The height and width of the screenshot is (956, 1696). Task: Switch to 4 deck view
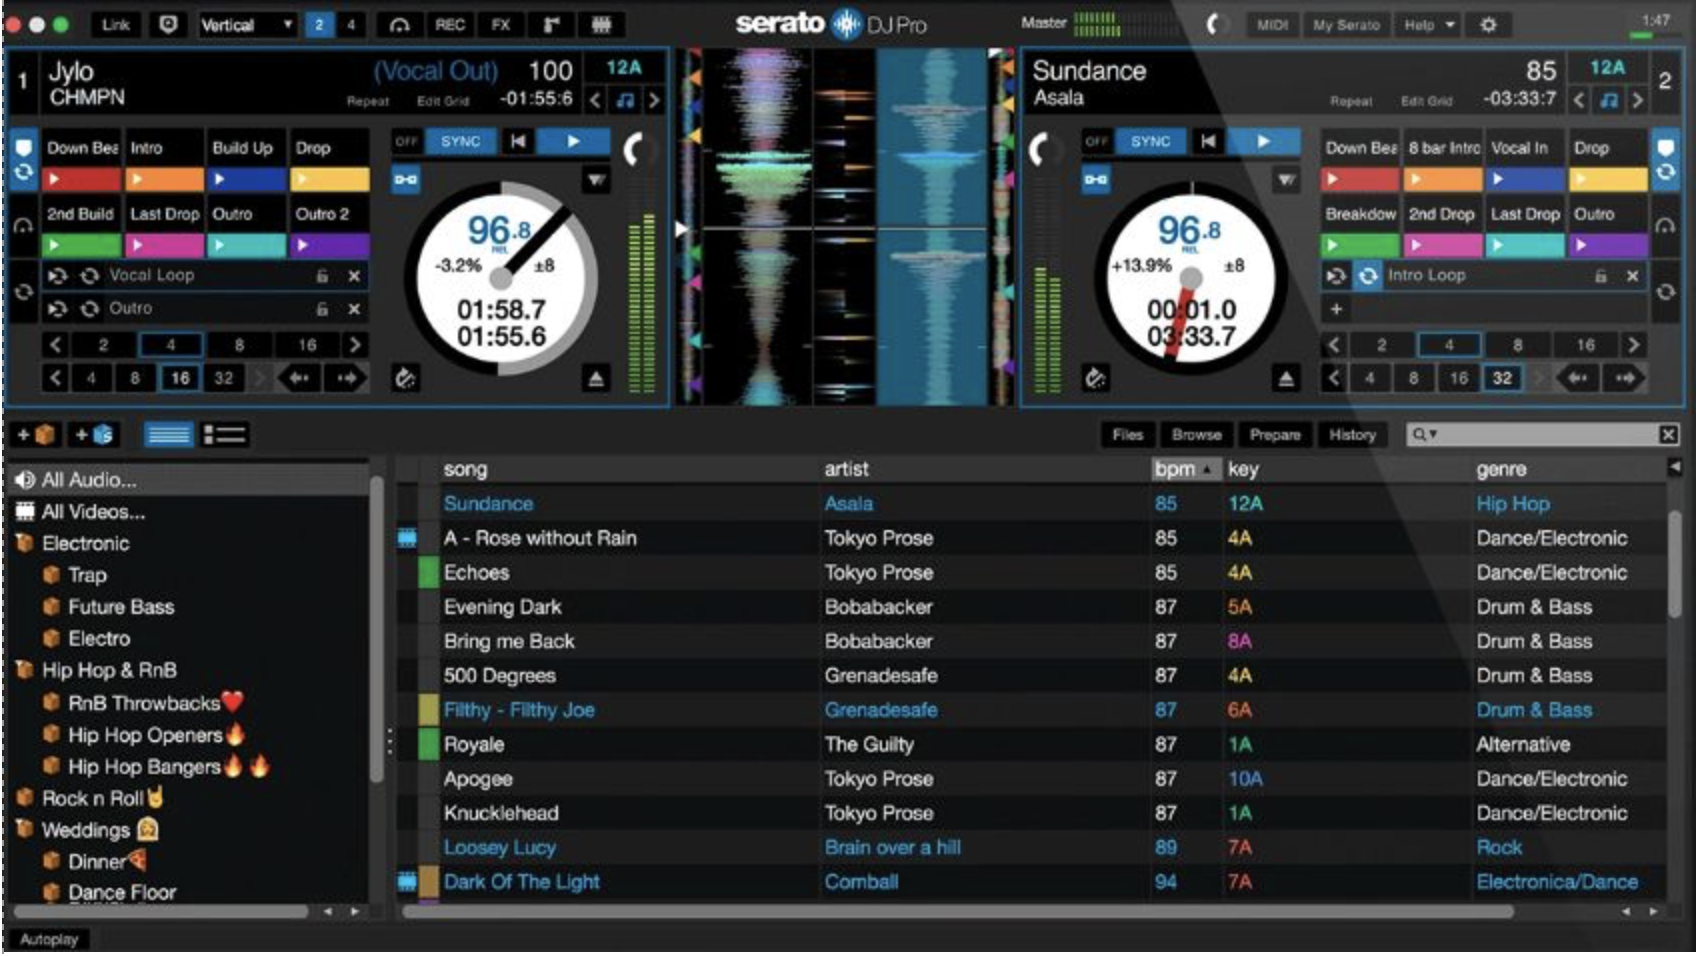coord(351,25)
